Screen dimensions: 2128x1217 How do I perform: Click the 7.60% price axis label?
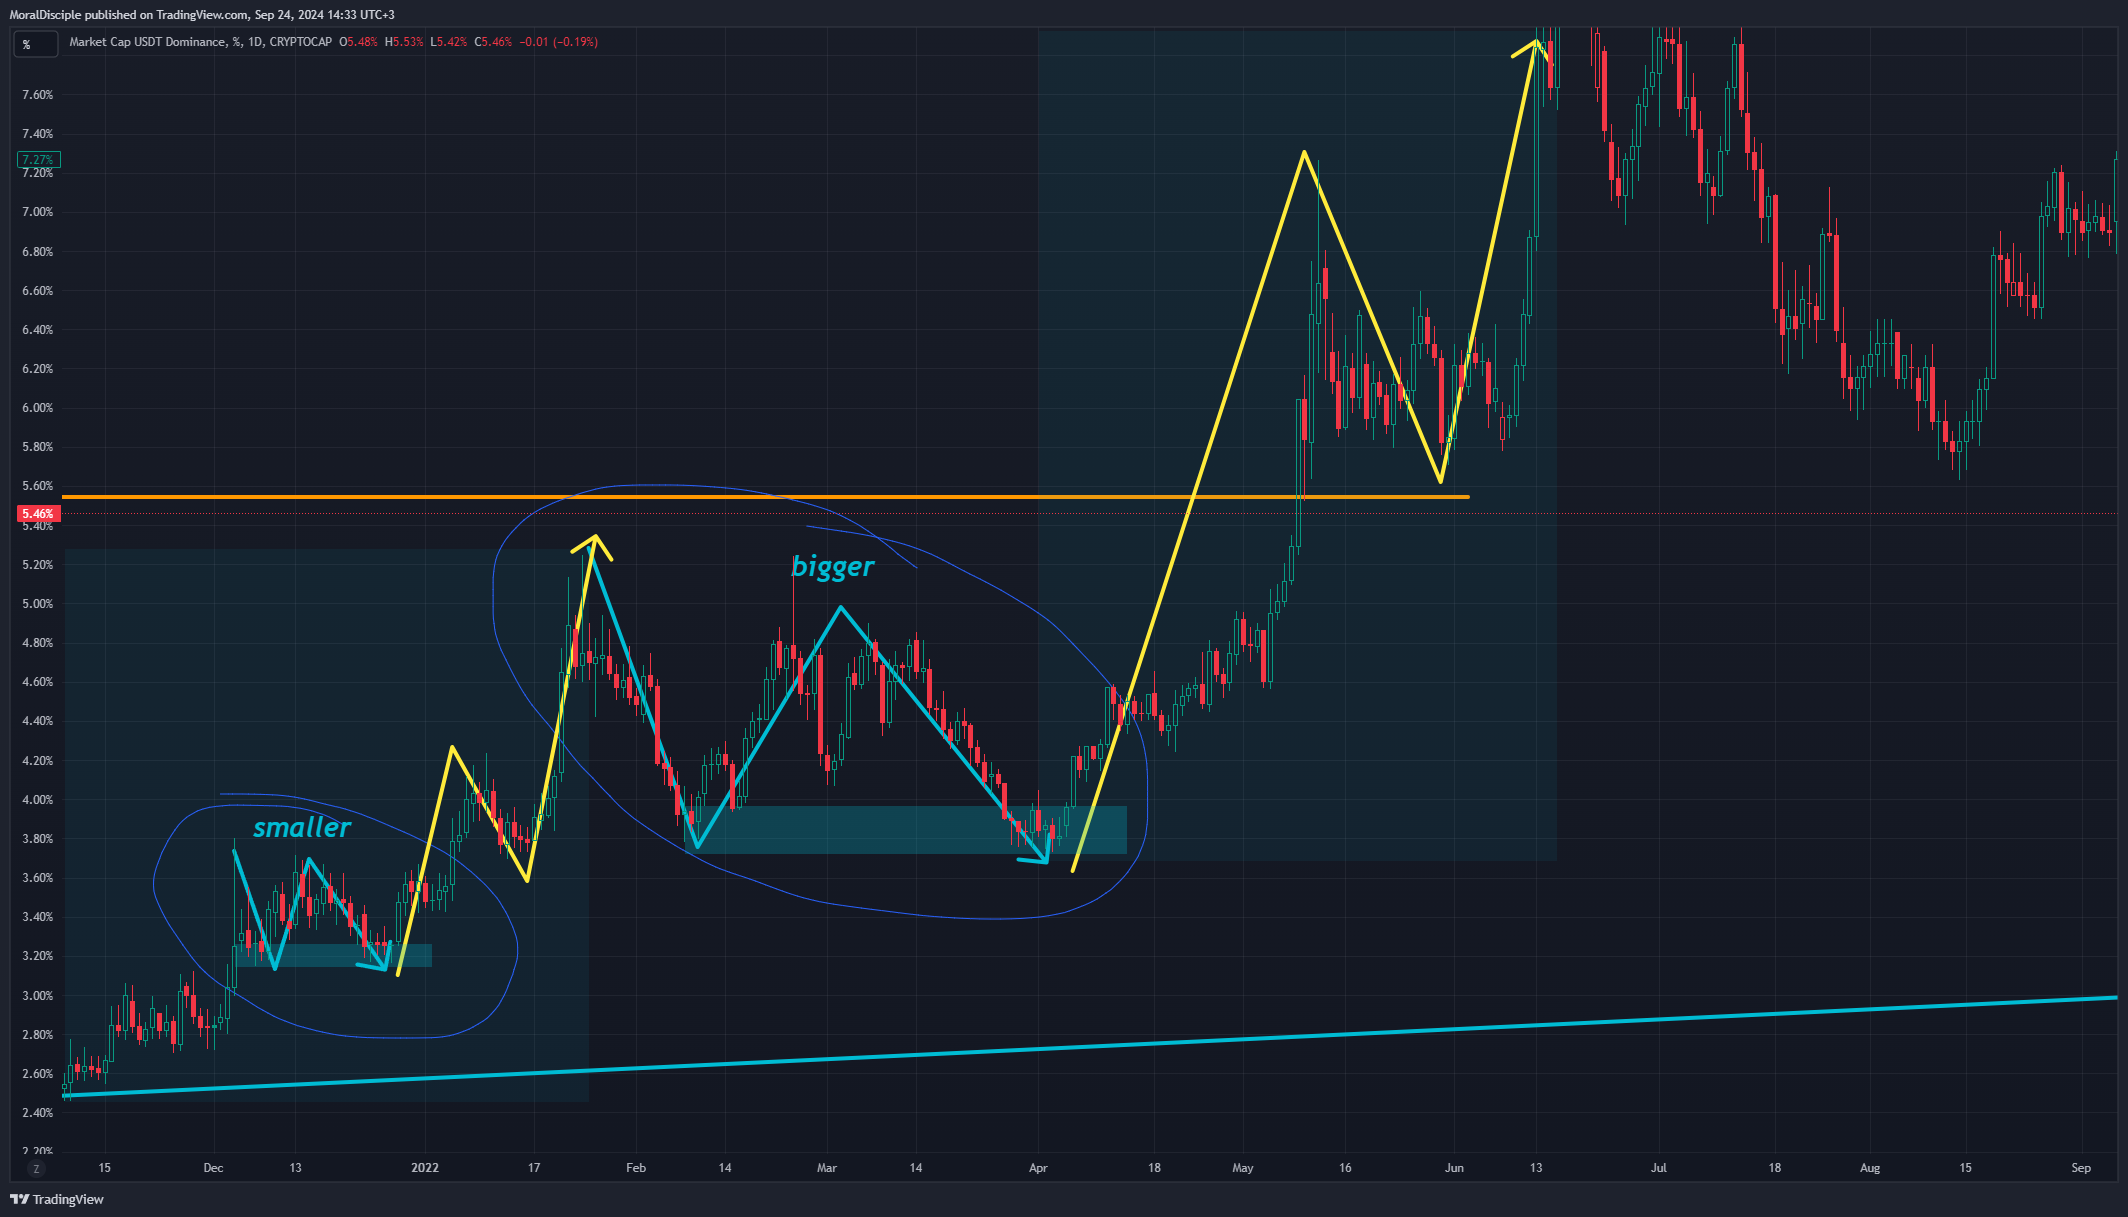coord(38,95)
